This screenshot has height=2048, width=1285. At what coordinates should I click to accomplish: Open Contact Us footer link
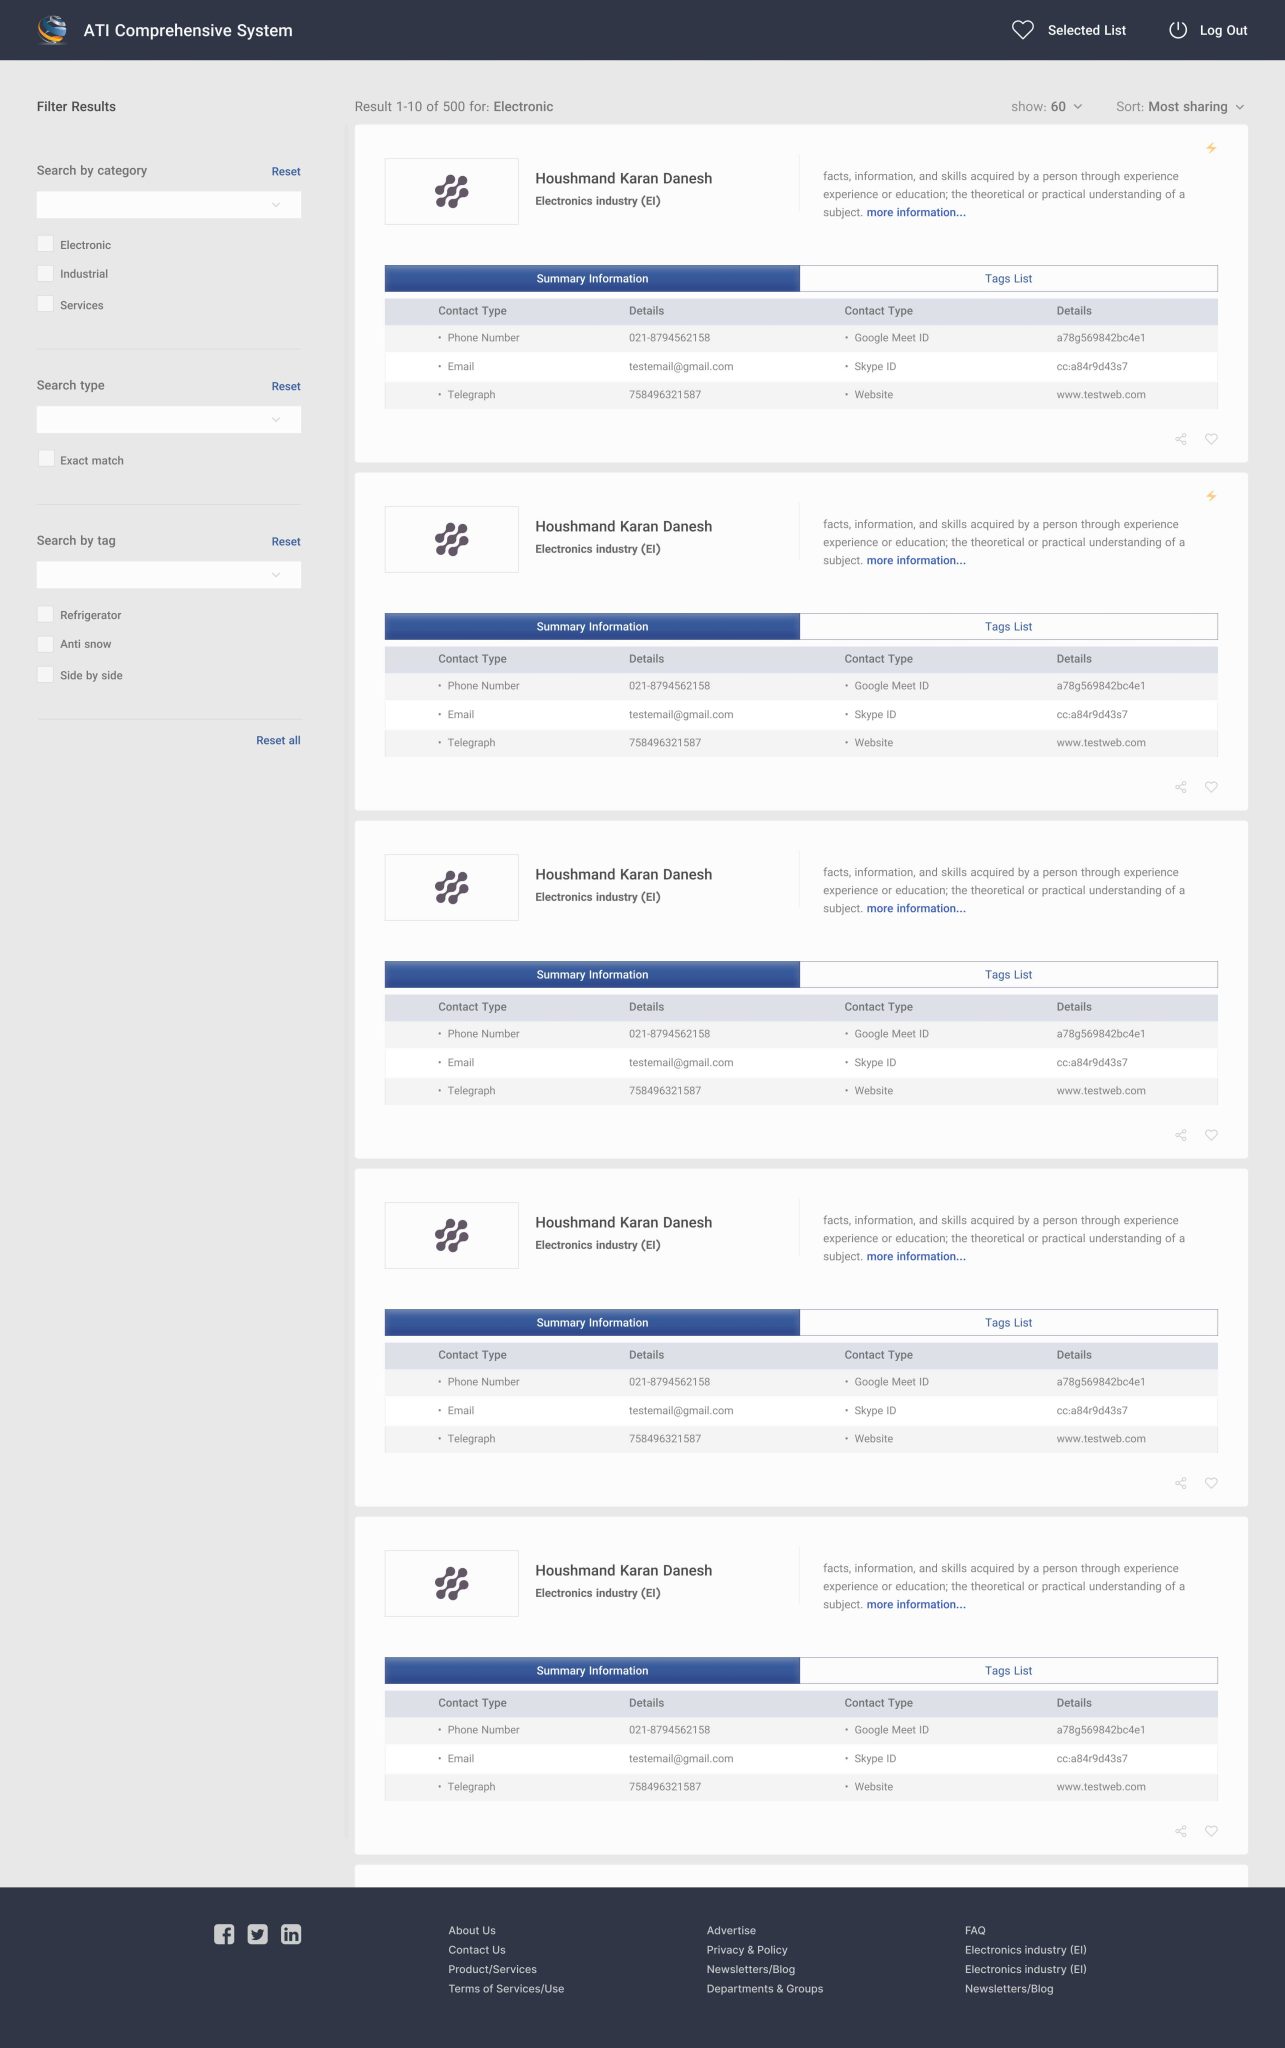pos(477,1950)
